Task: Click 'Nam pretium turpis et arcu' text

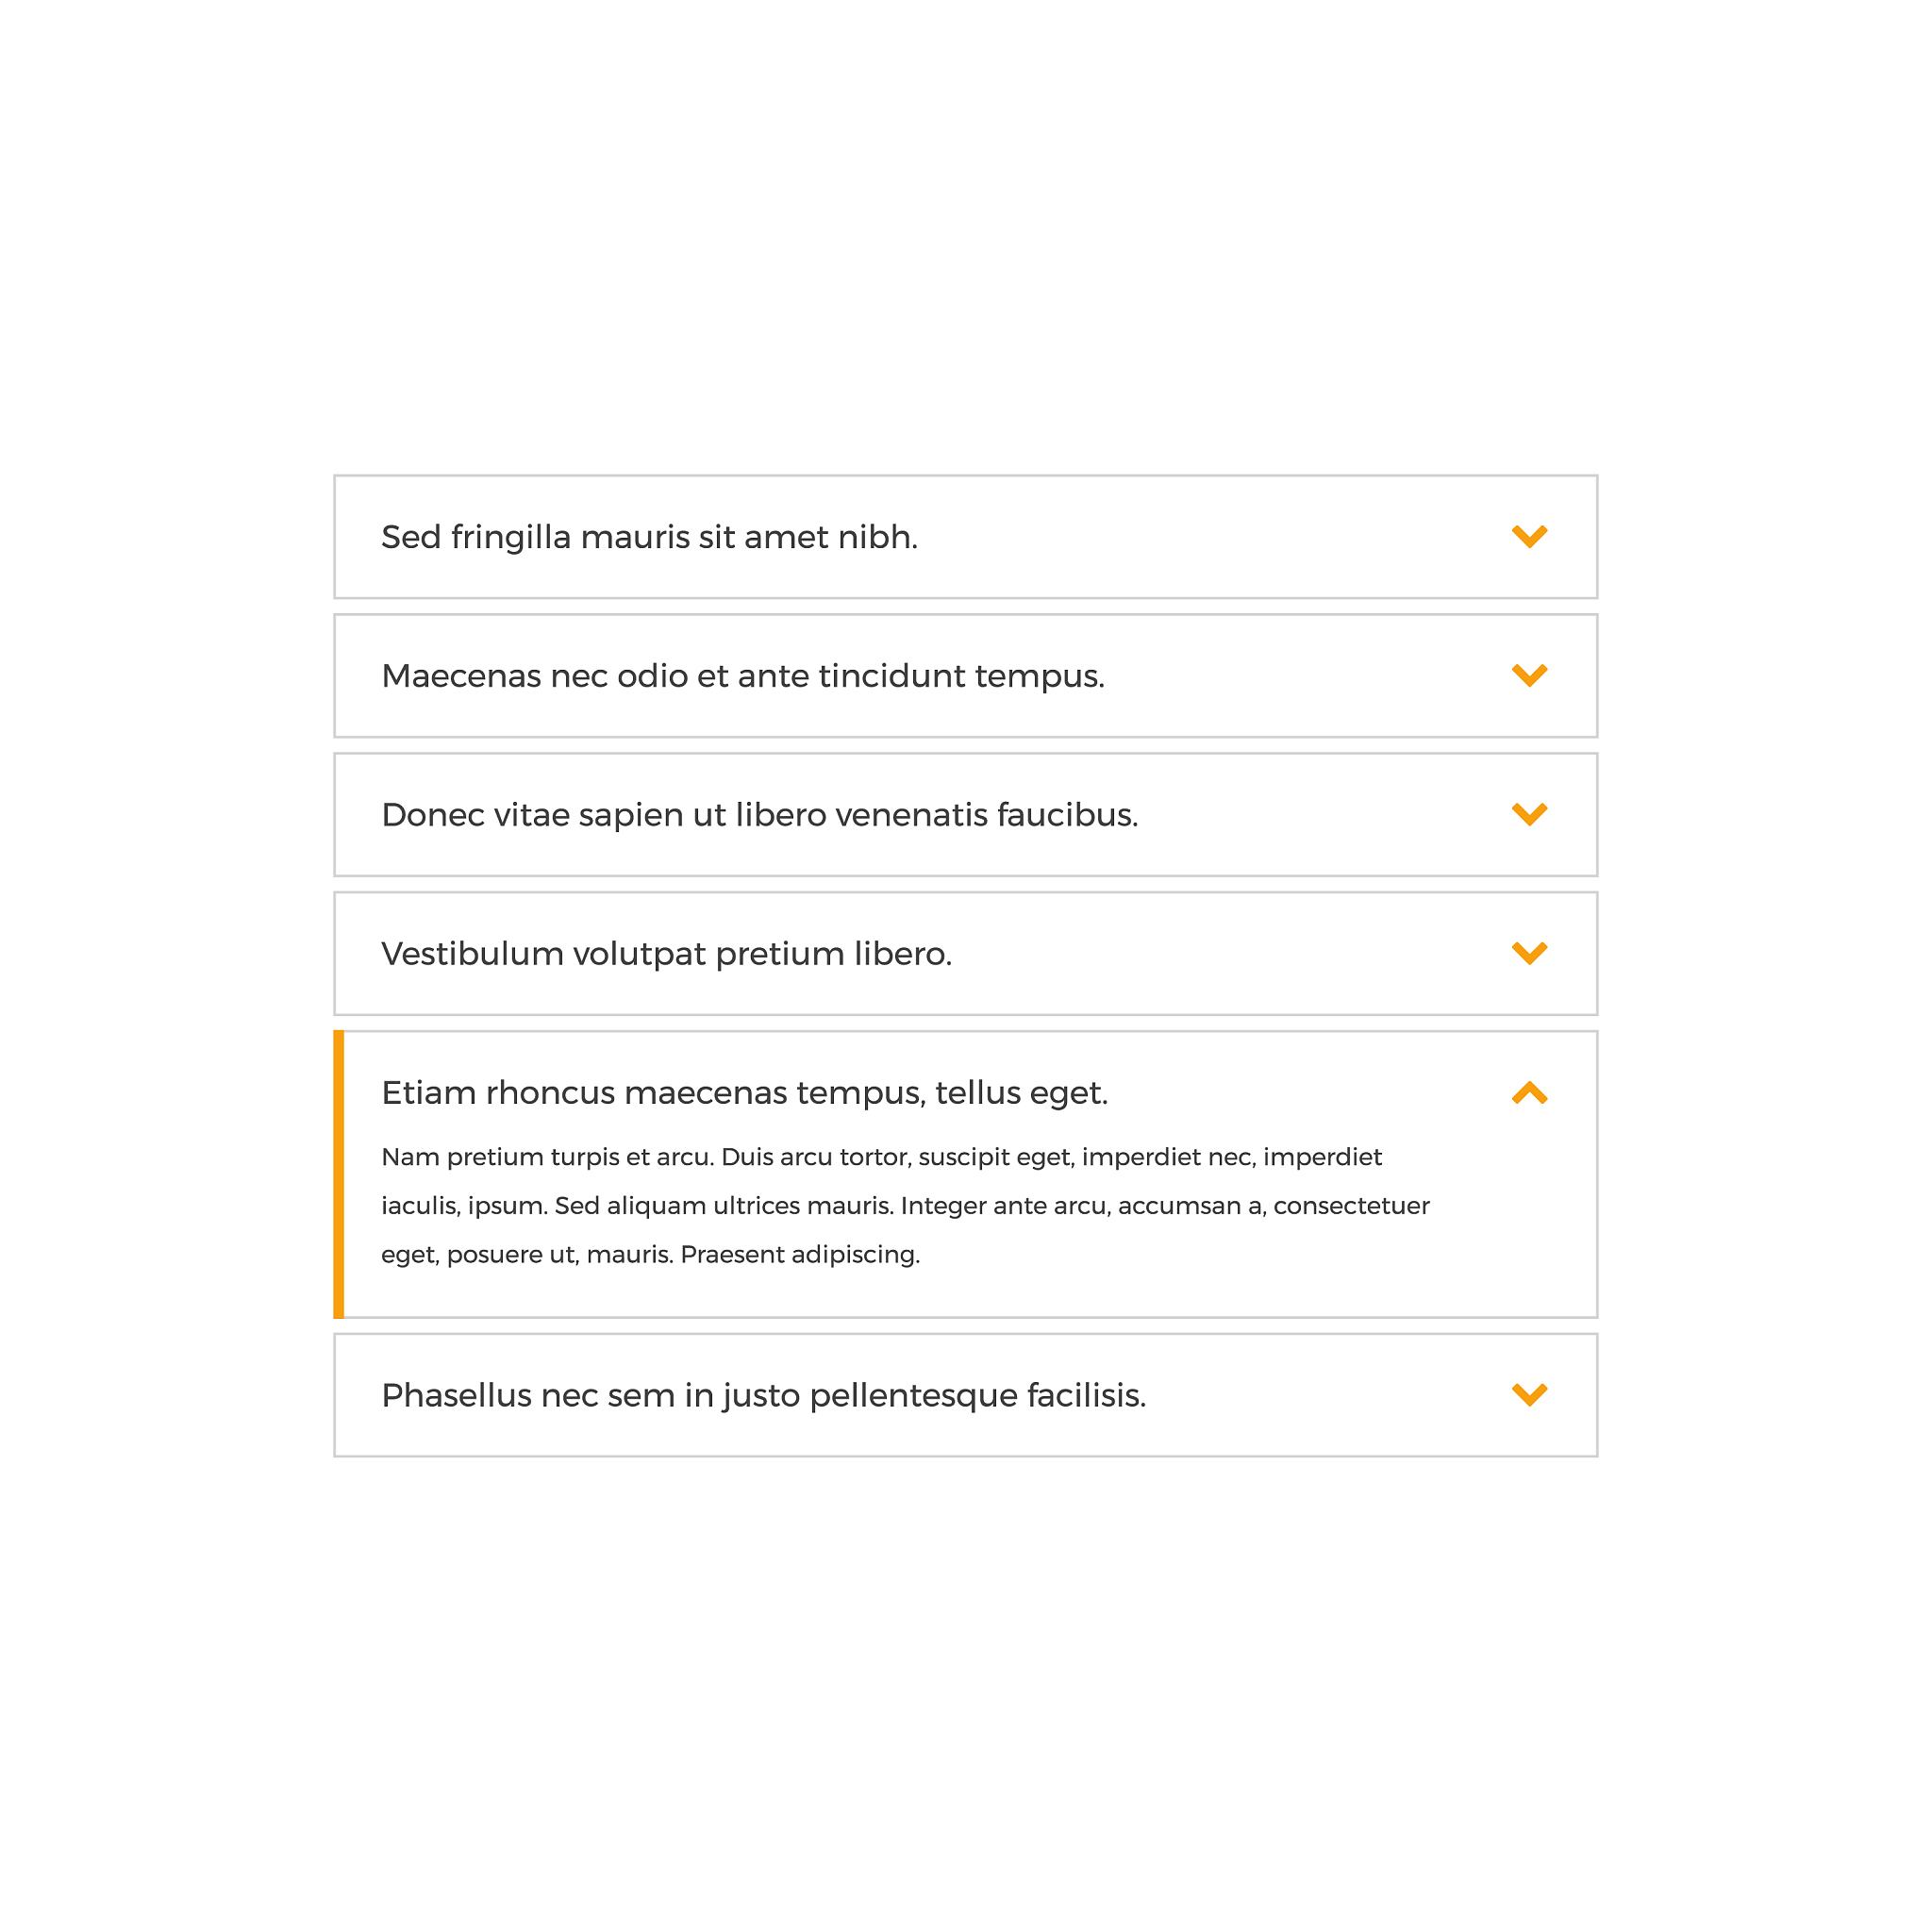Action: (547, 1158)
